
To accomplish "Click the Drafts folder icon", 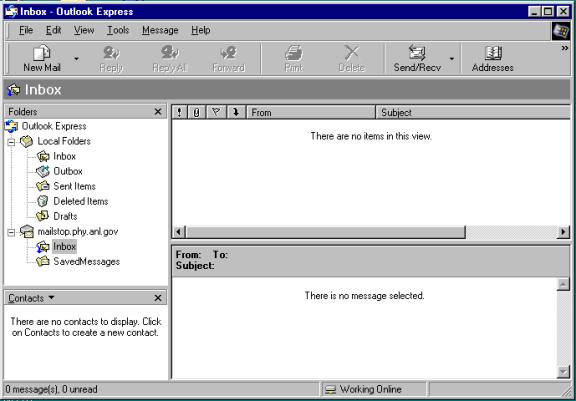I will pyautogui.click(x=43, y=216).
